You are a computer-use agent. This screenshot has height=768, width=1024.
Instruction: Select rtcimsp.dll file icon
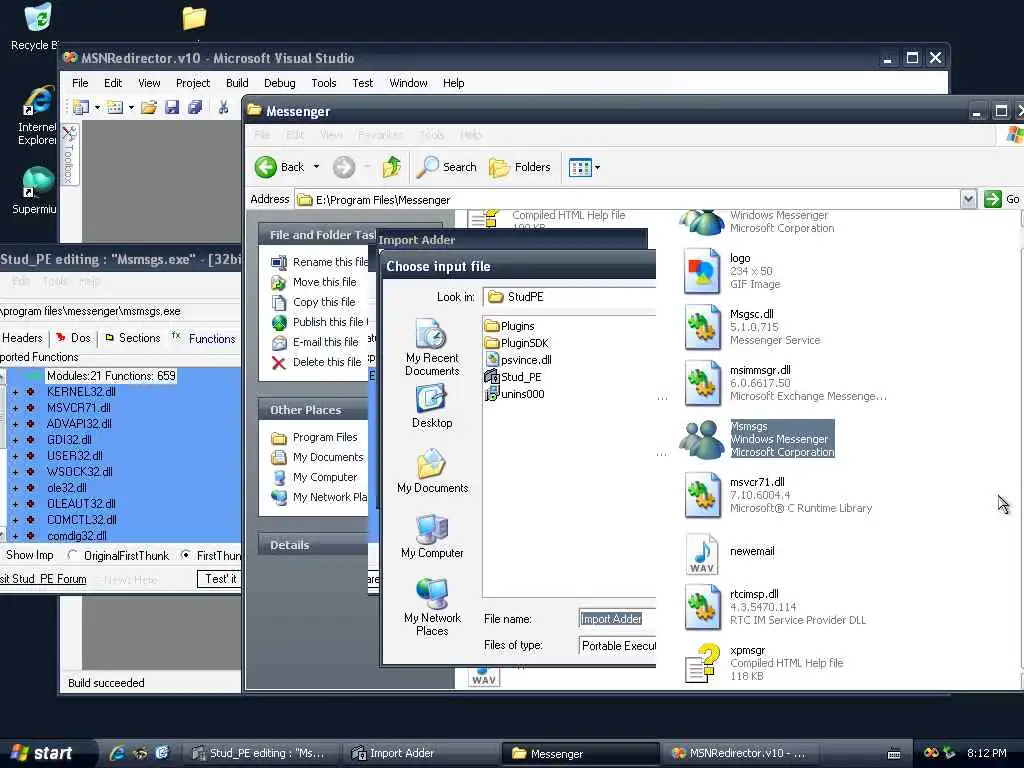[x=702, y=607]
